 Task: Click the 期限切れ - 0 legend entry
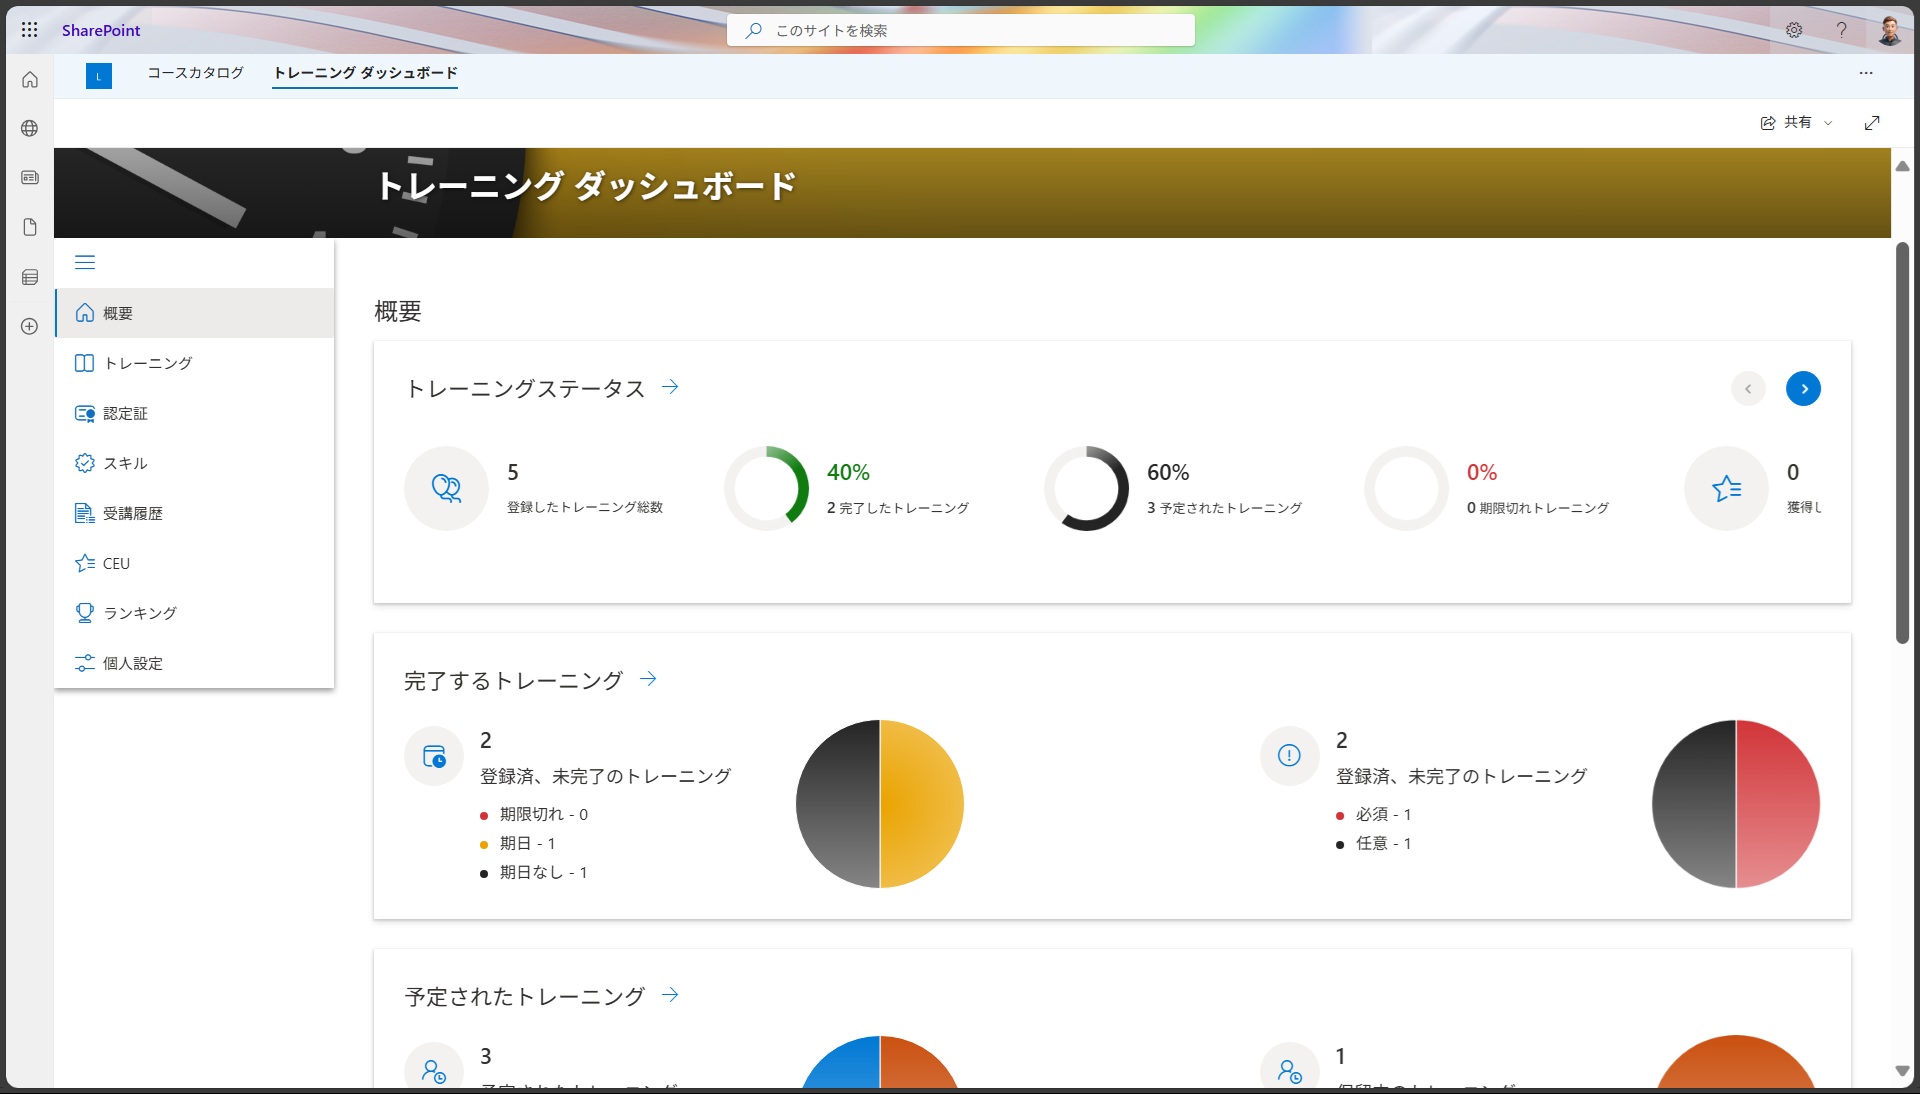pyautogui.click(x=534, y=814)
